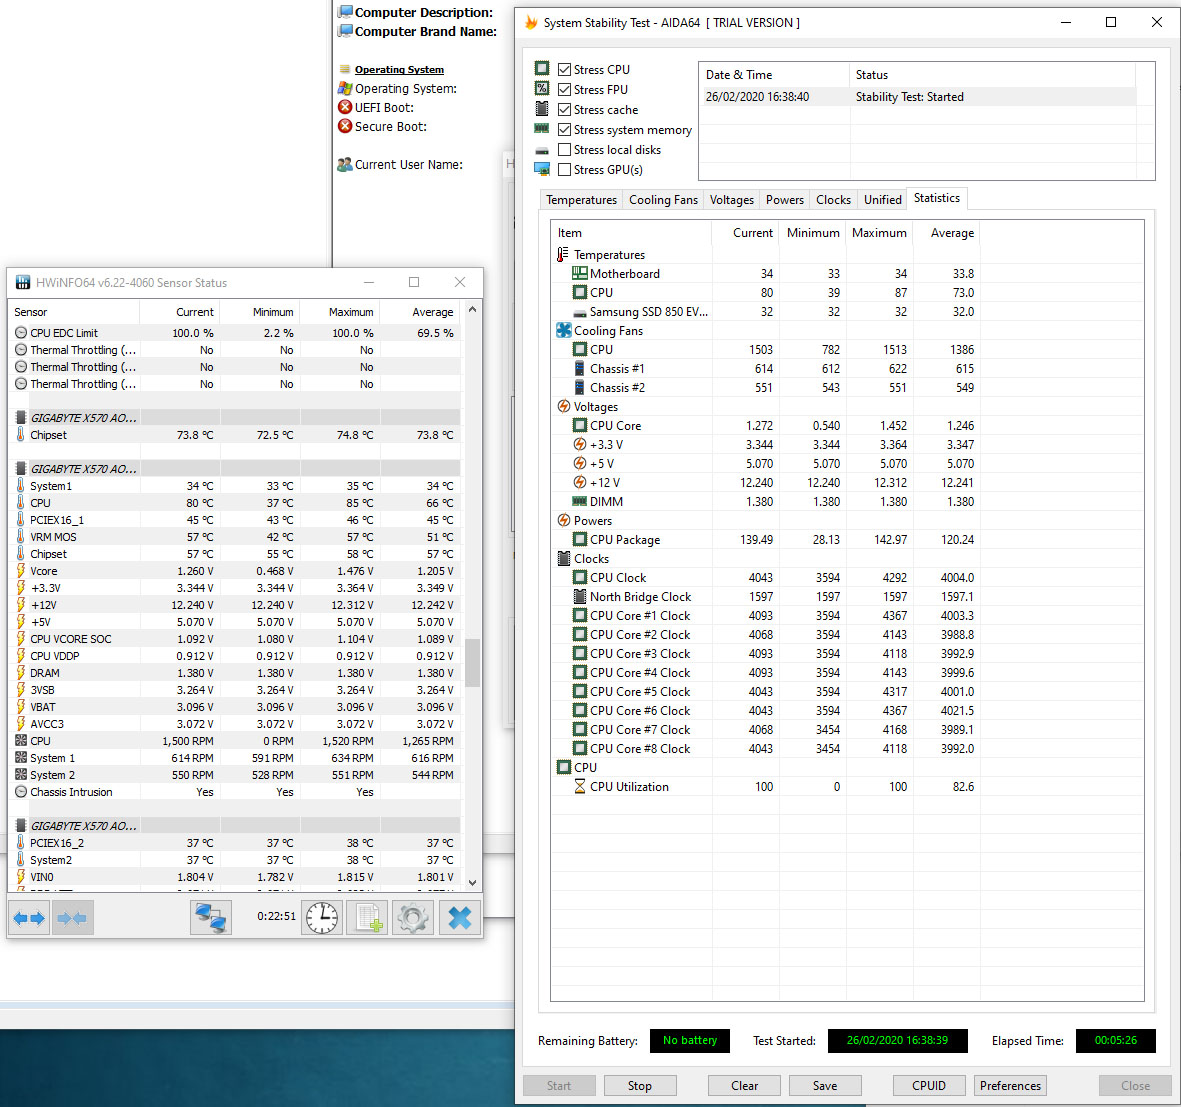
Task: Click the Clear button
Action: pyautogui.click(x=744, y=1085)
